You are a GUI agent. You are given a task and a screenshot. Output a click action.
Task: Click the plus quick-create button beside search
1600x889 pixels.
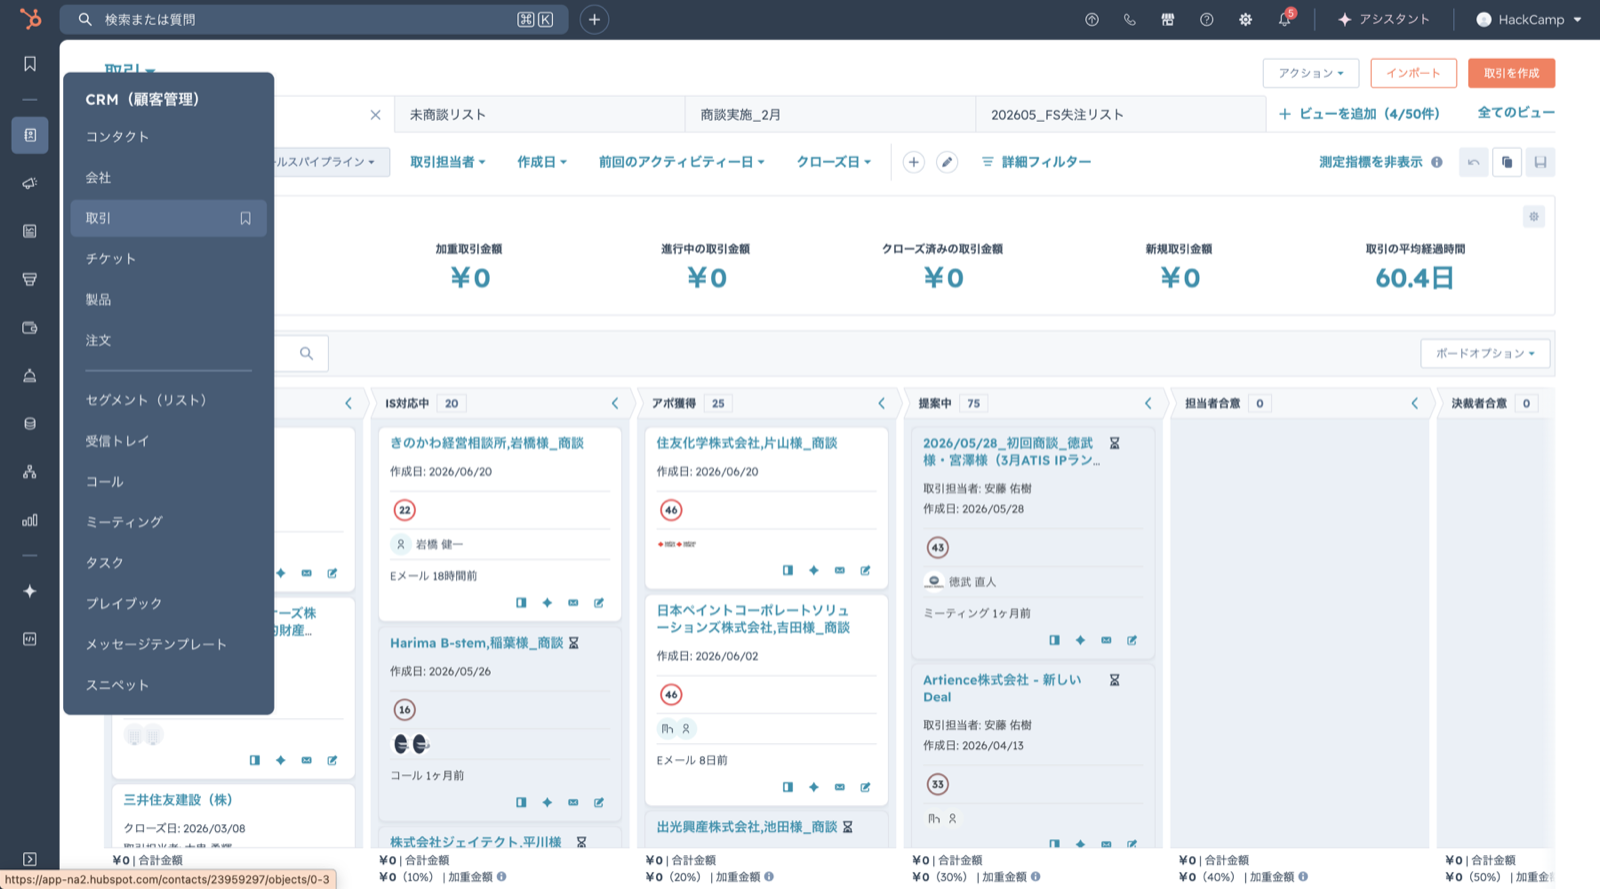click(x=594, y=19)
